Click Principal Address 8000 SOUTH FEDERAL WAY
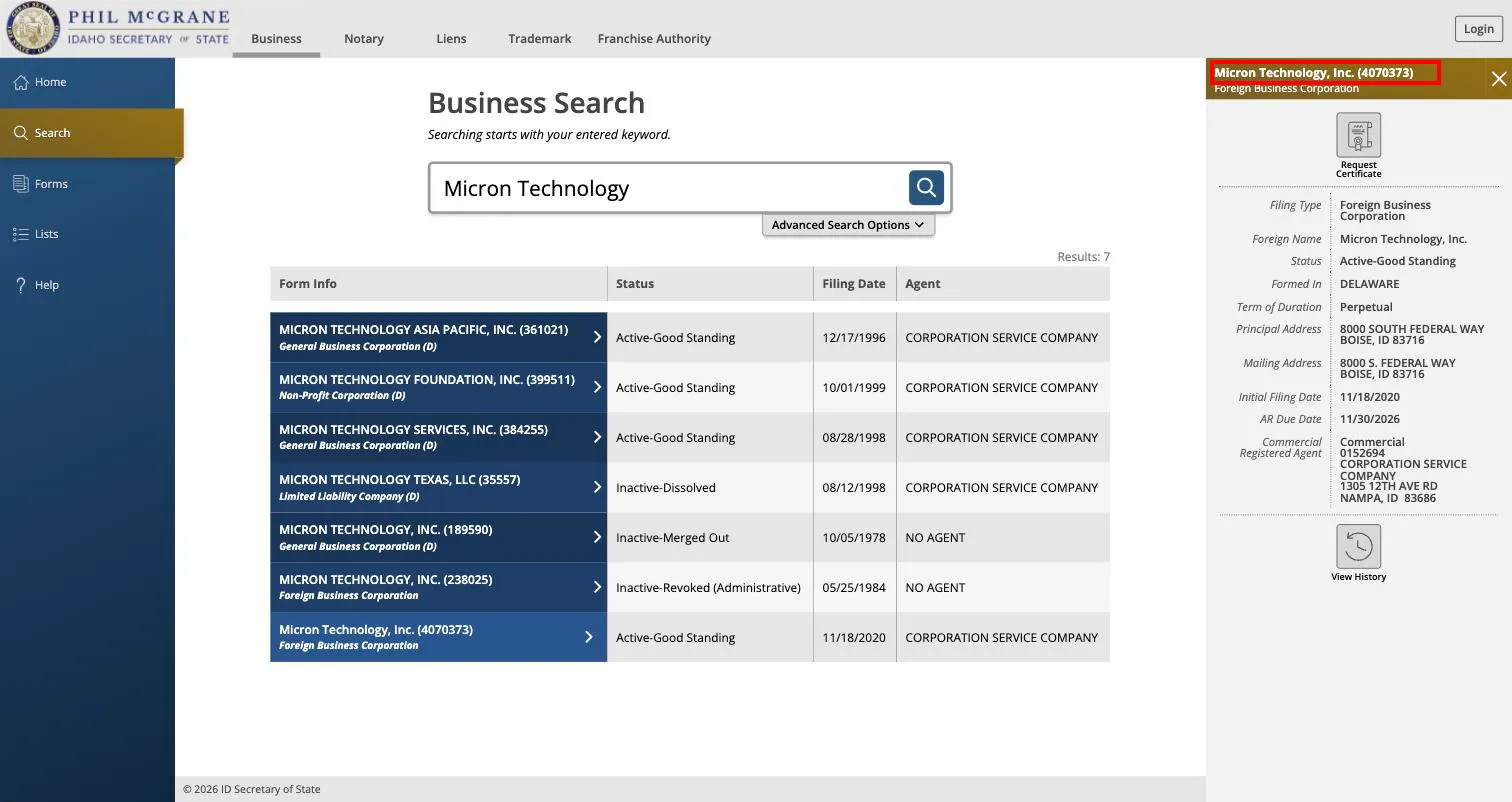 pos(1412,329)
